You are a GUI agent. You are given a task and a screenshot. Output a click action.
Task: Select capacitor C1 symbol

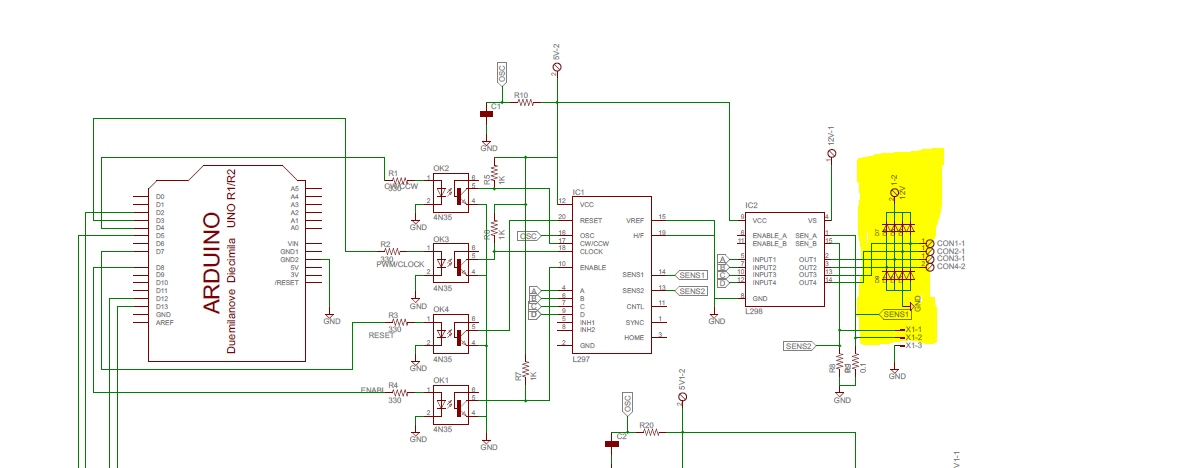tap(486, 114)
